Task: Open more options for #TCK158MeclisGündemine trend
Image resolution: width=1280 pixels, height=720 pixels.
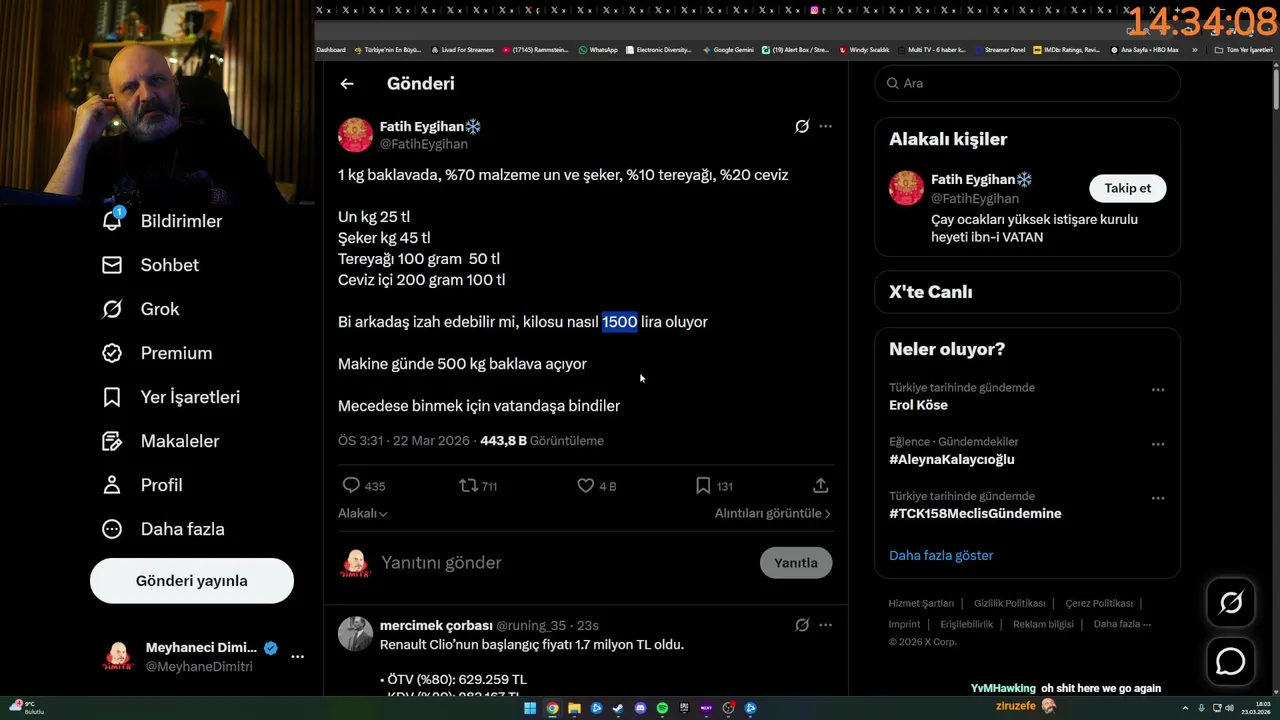Action: tap(1158, 498)
